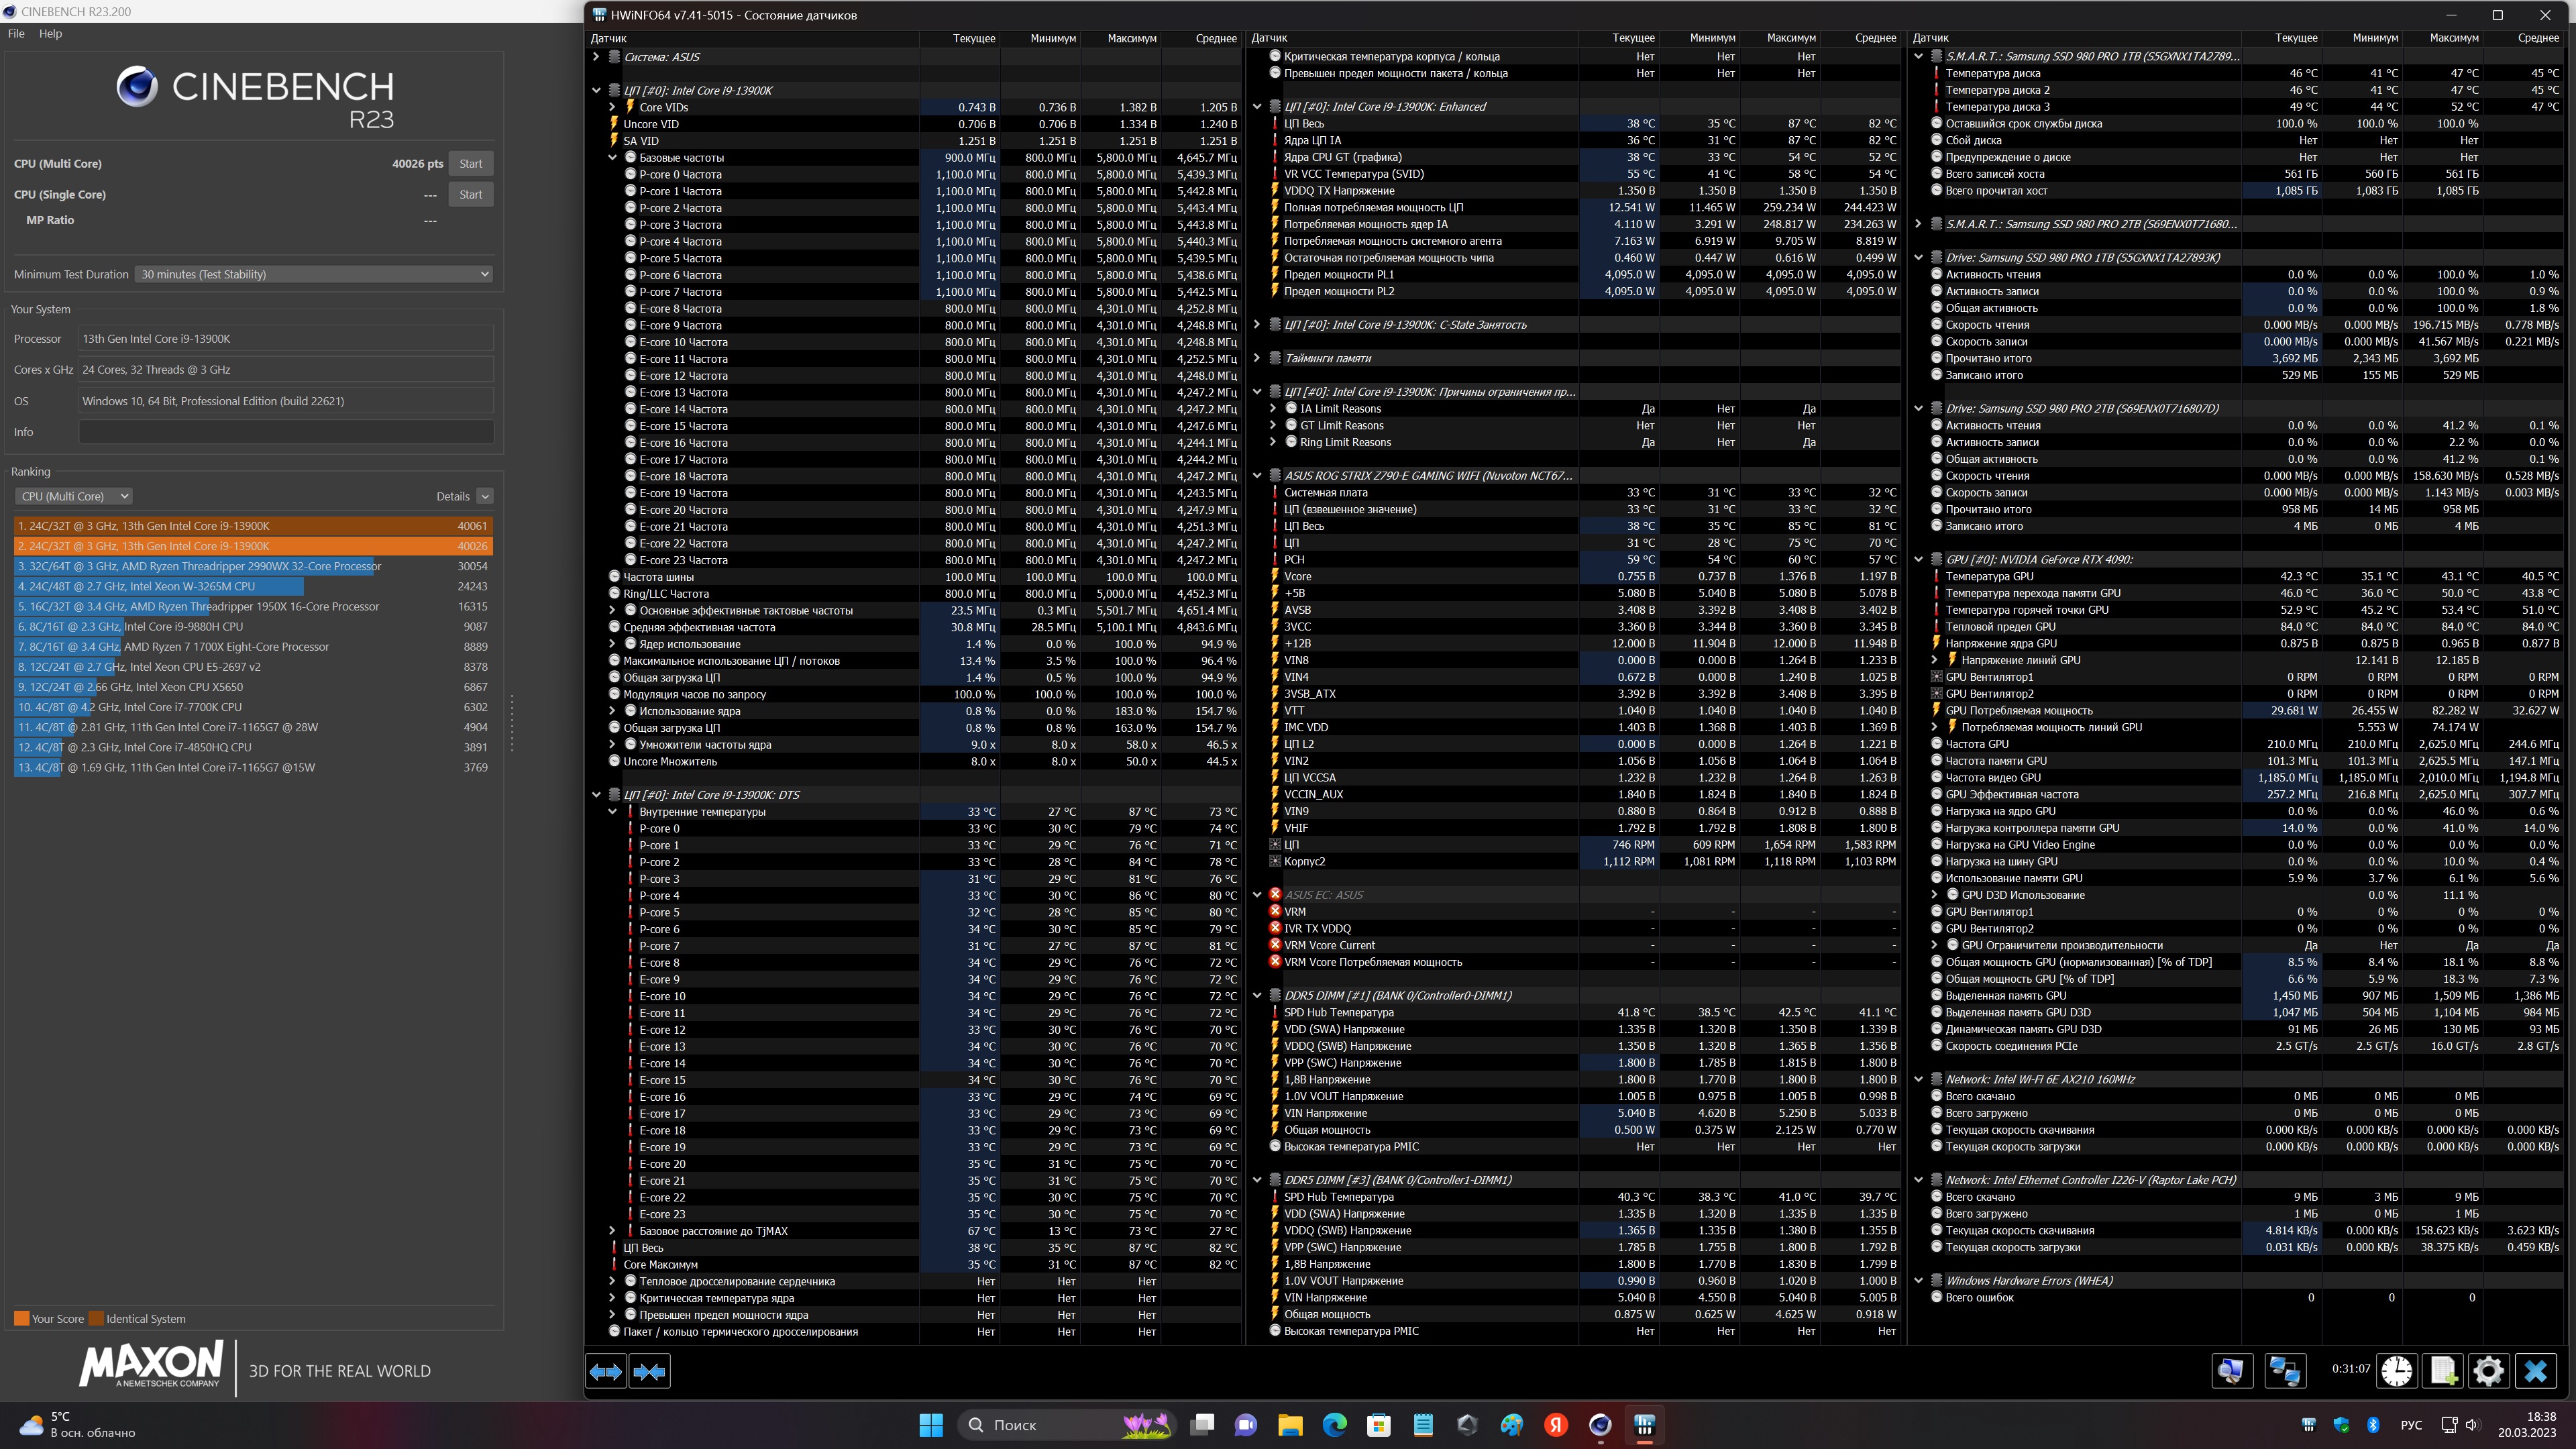Click the HWiNFO reset clock icon
The height and width of the screenshot is (1449, 2576).
coord(2396,1371)
